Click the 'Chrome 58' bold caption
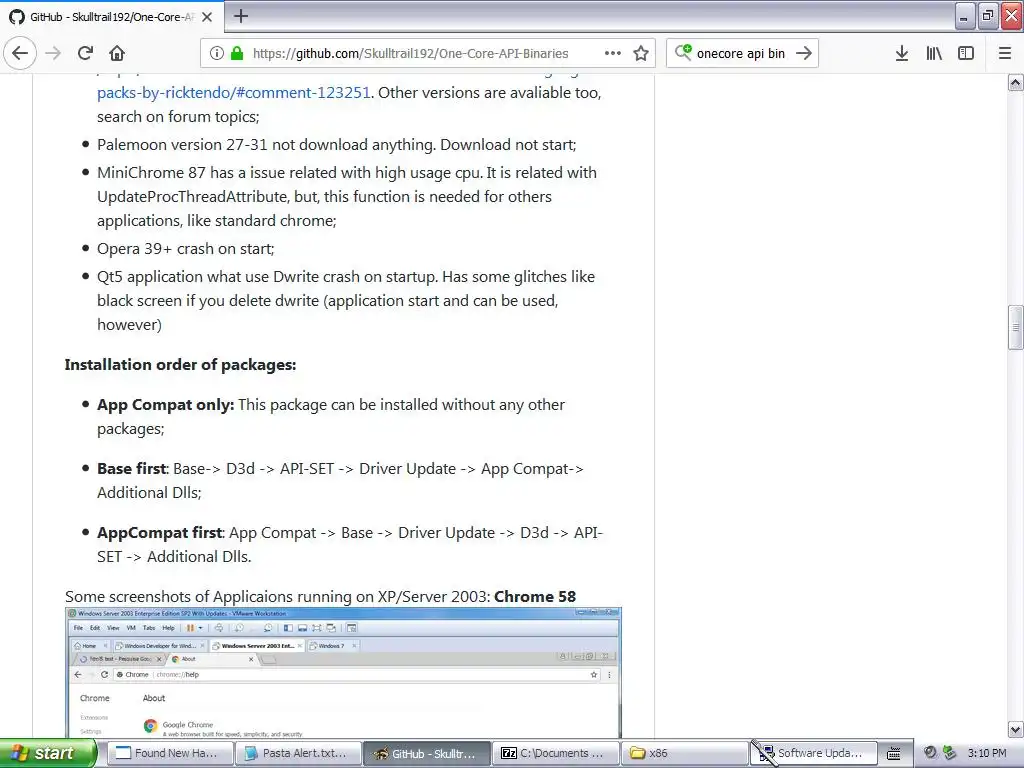Viewport: 1024px width, 768px height. tap(535, 596)
